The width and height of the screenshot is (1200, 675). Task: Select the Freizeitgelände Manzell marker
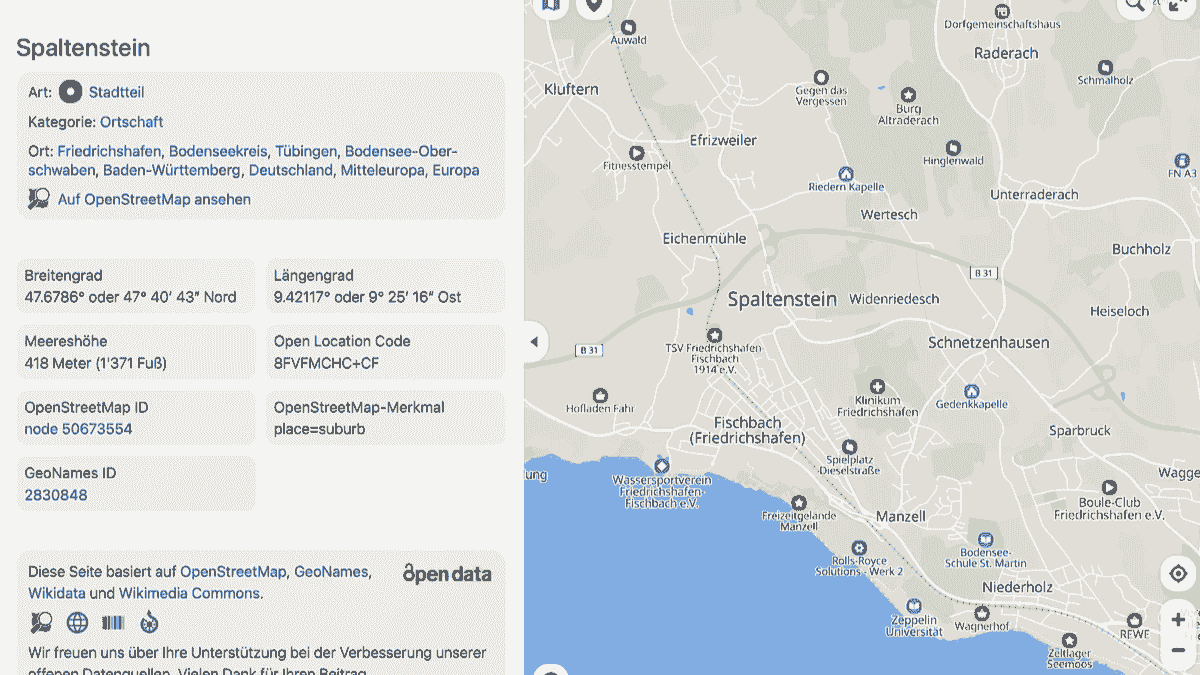(798, 502)
